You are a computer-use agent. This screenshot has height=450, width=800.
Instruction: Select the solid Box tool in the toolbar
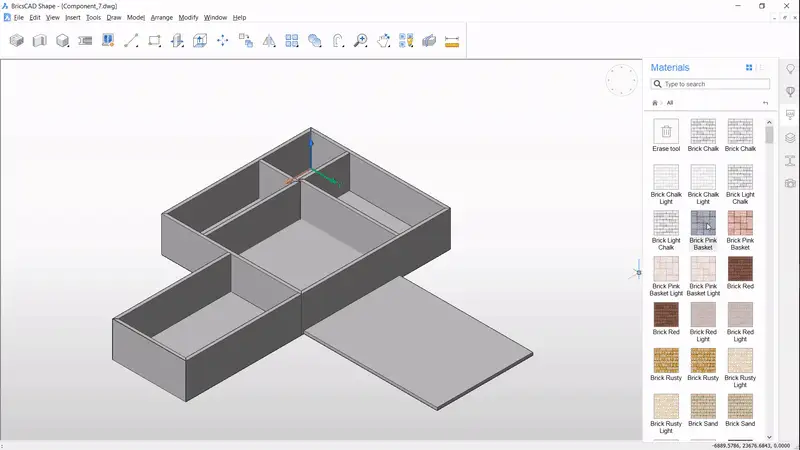[16, 40]
